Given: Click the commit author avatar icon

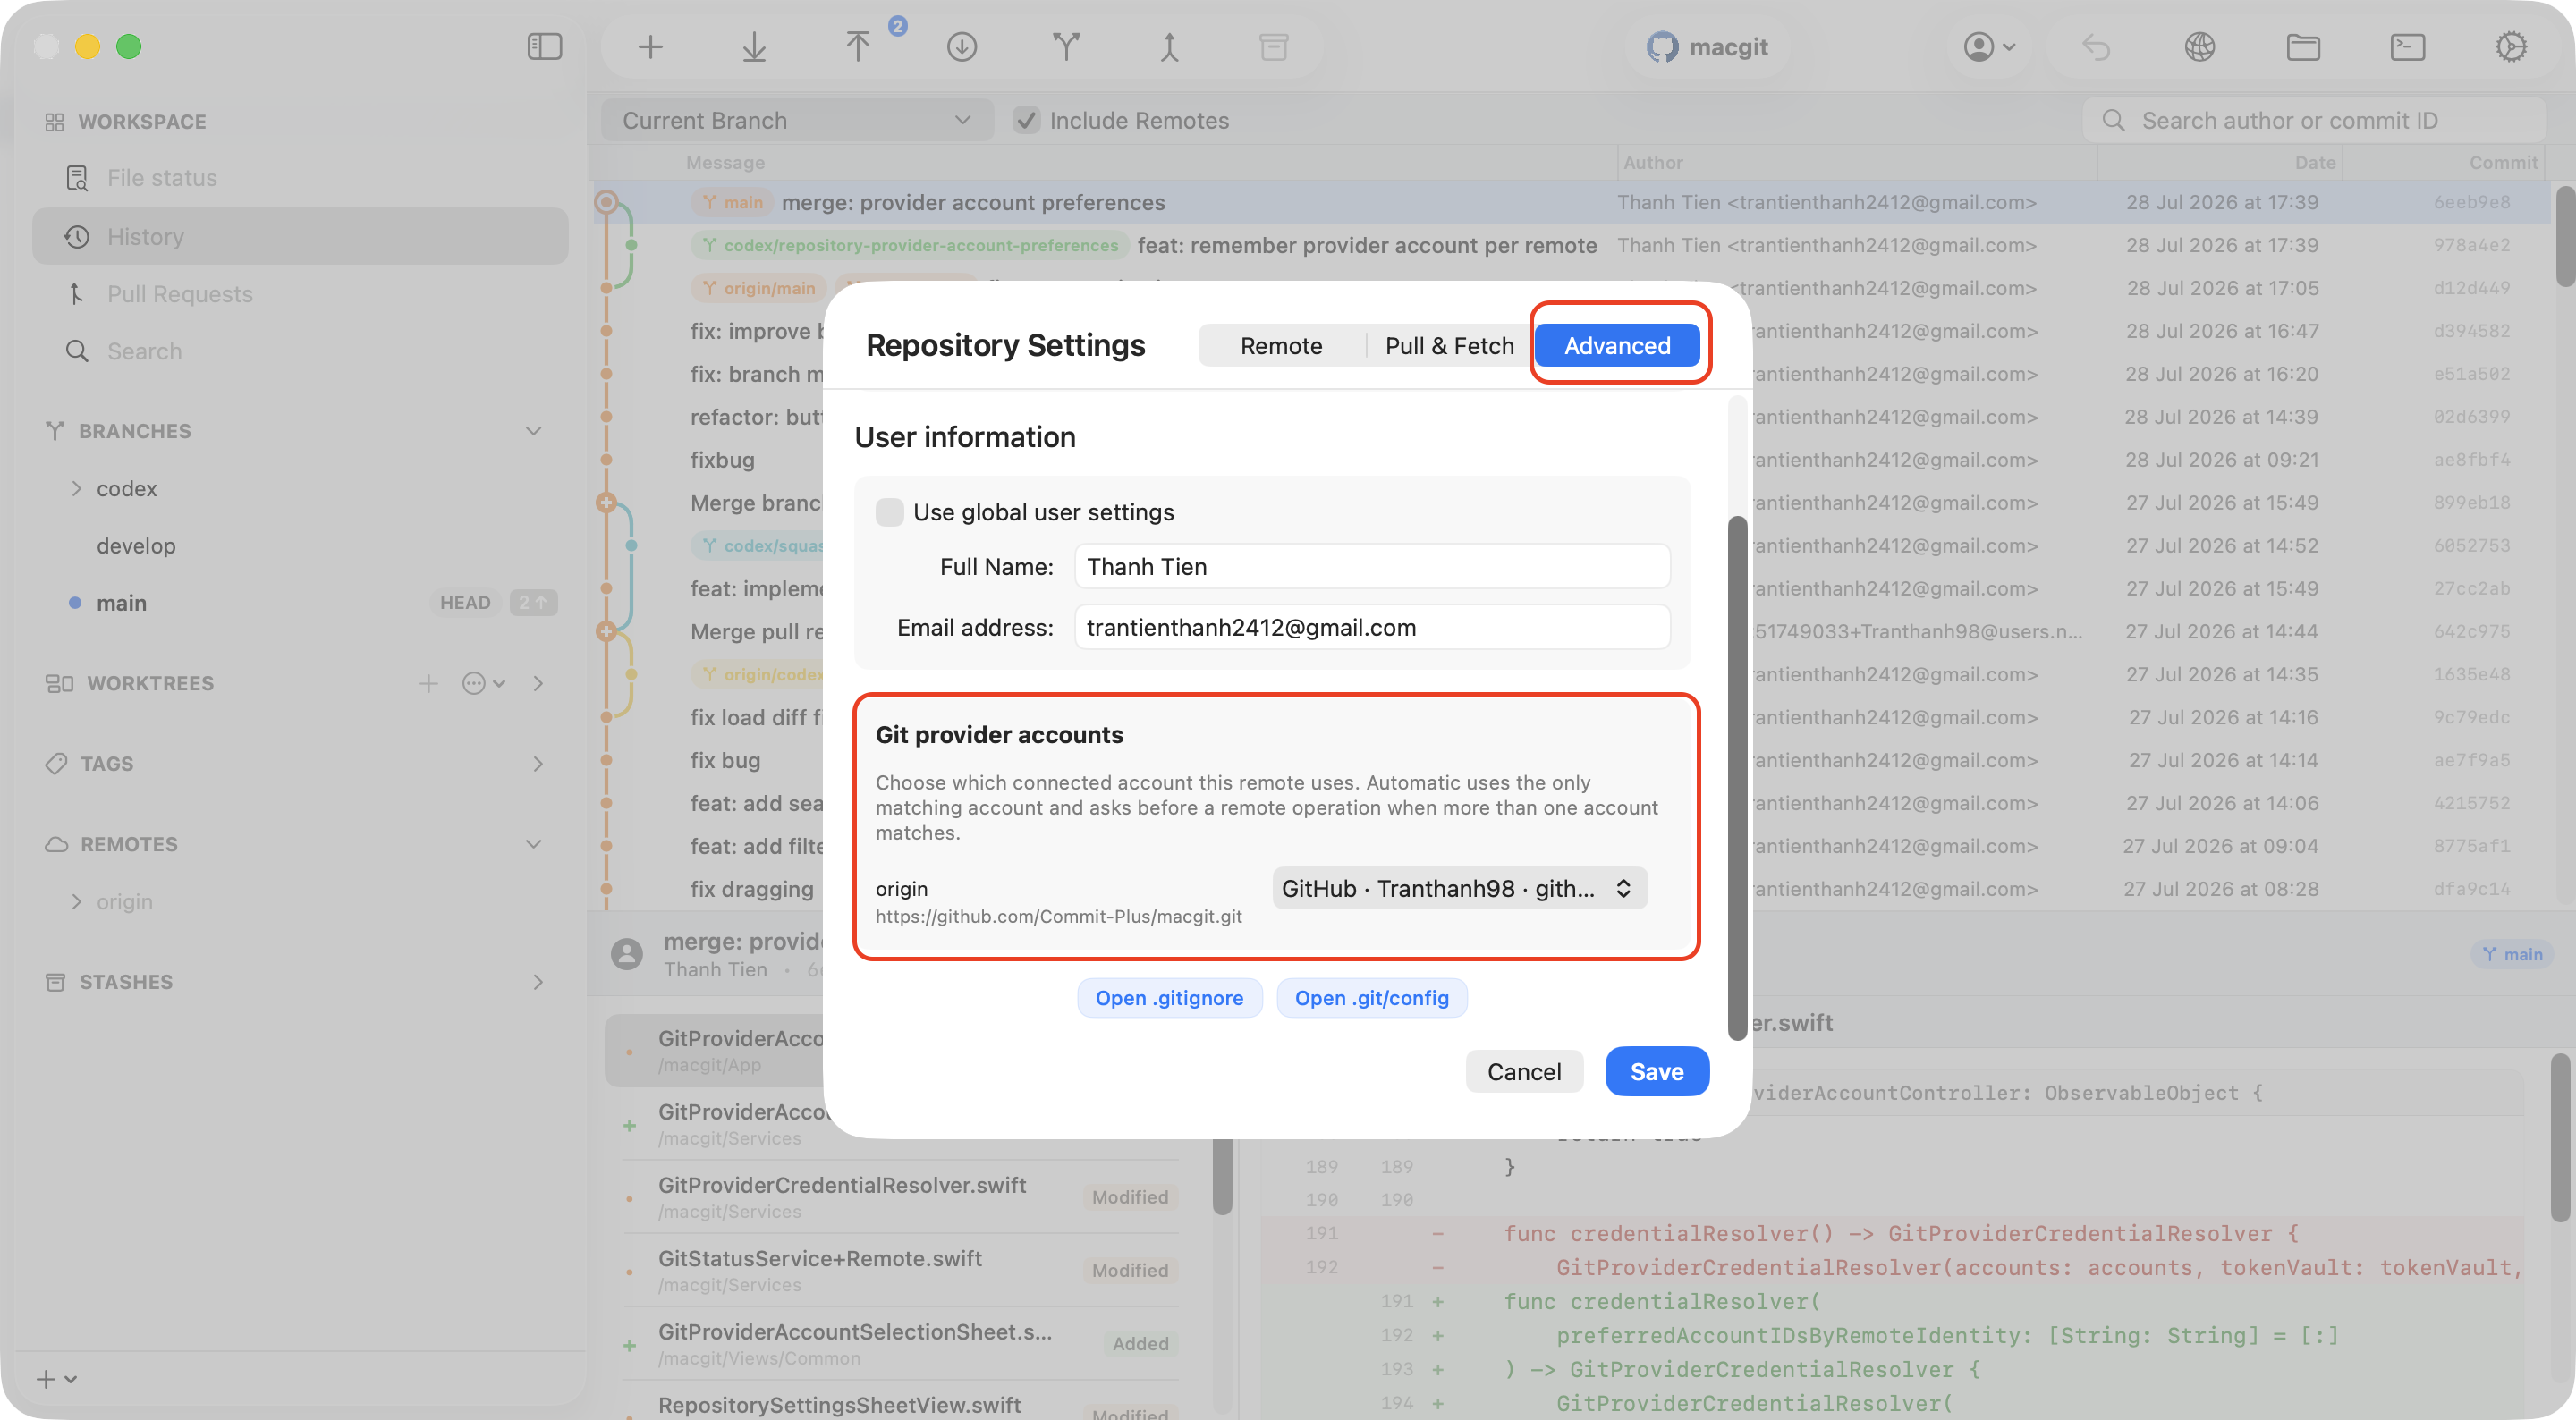Looking at the screenshot, I should pos(627,954).
